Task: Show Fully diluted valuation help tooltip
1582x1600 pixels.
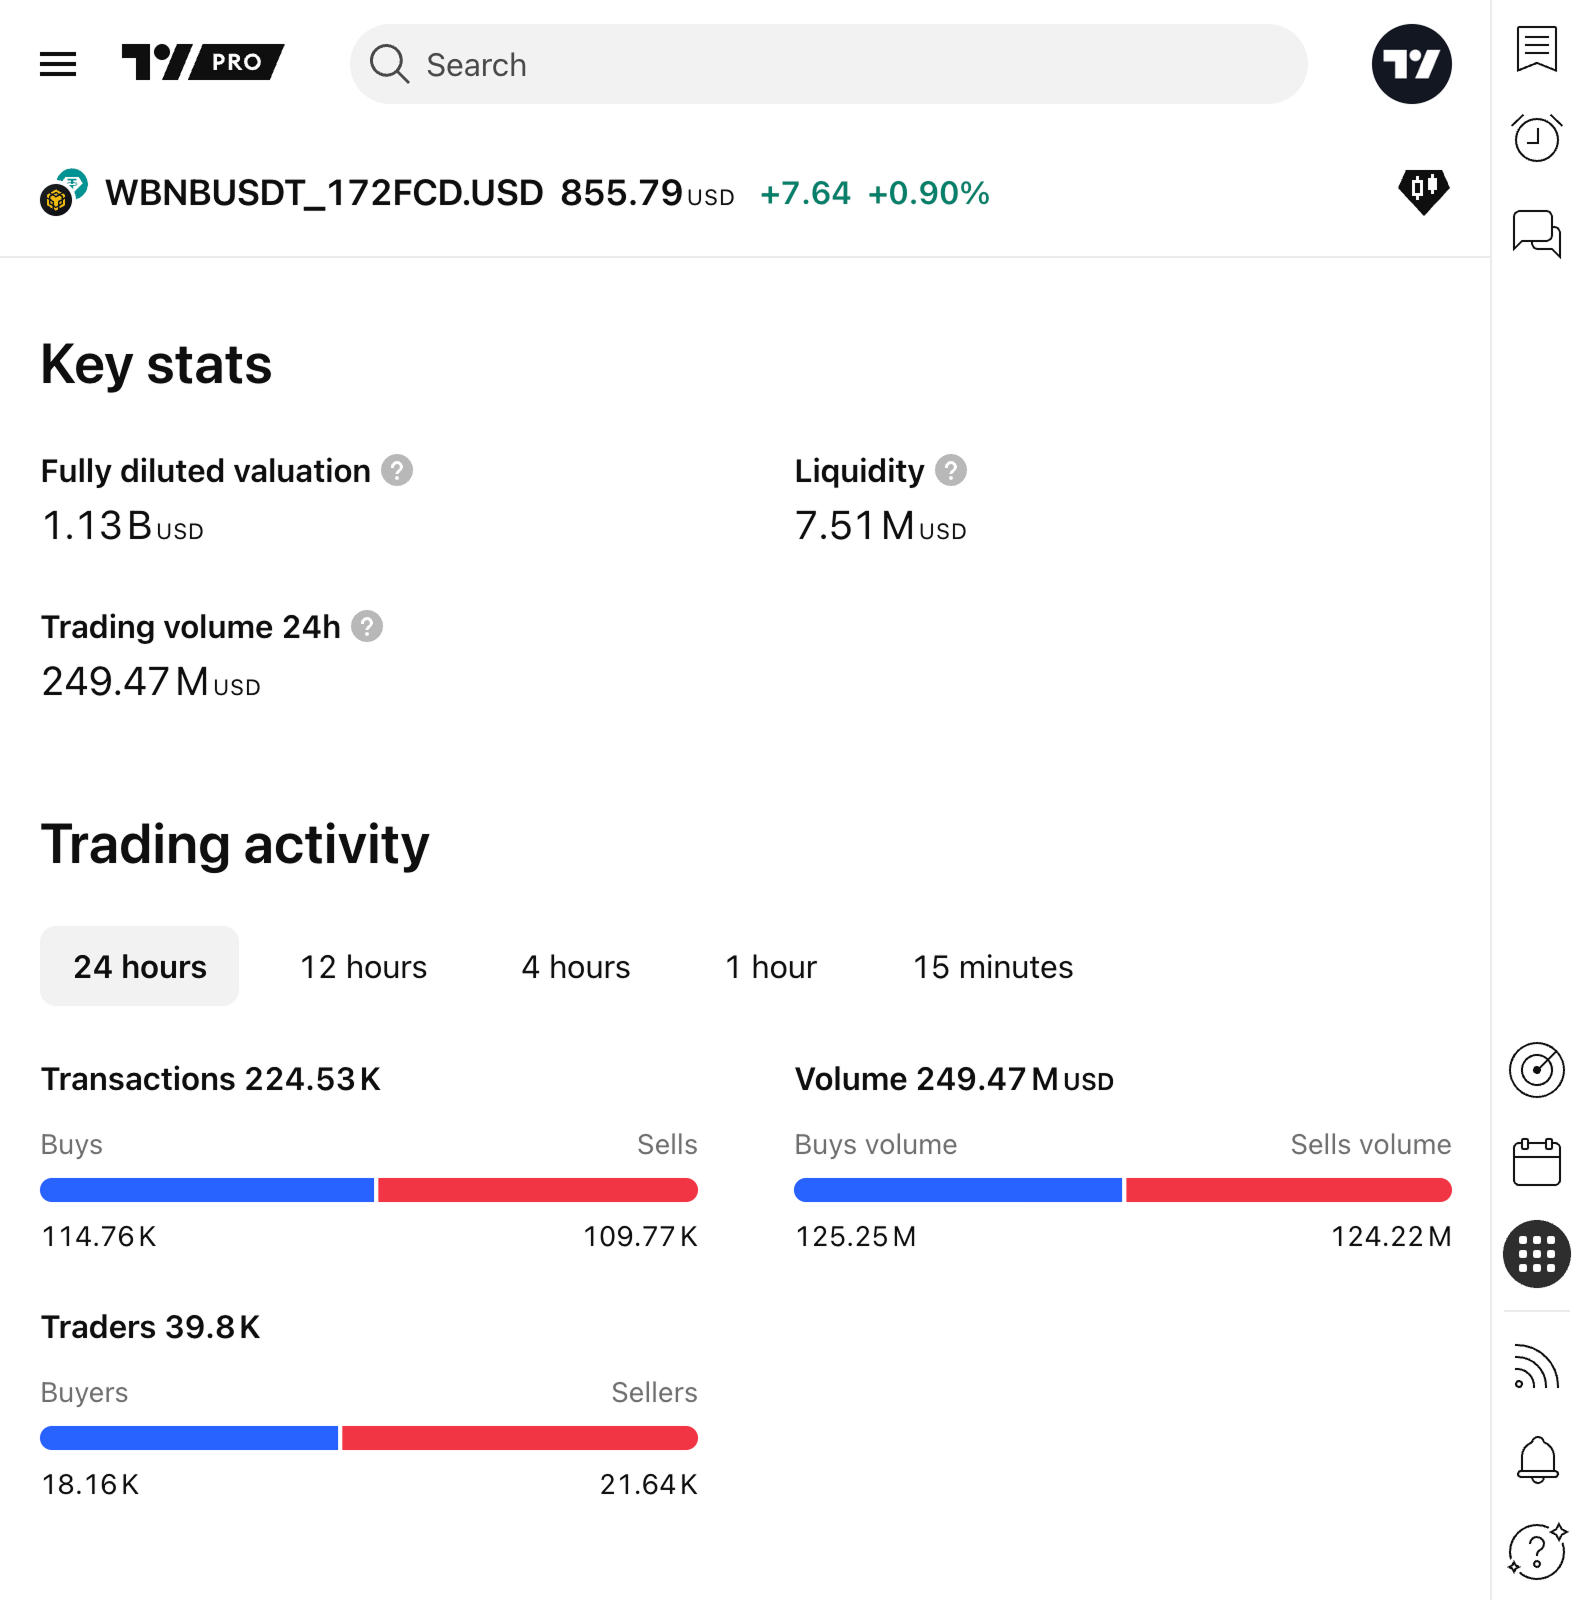Action: click(x=397, y=470)
